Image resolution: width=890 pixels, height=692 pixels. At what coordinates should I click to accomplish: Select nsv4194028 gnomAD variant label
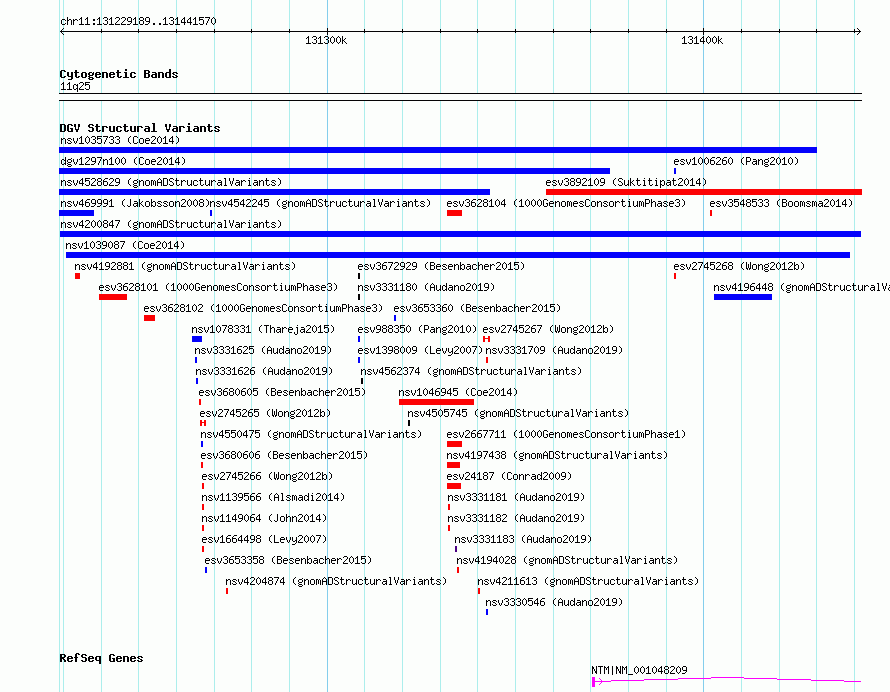567,560
